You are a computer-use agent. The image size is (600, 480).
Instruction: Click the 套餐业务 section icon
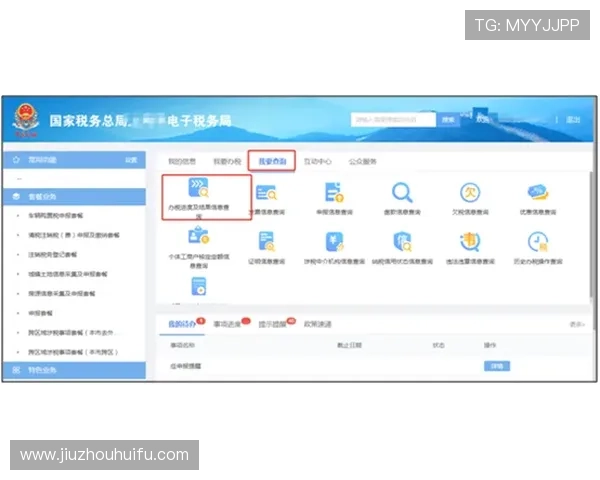pos(16,196)
